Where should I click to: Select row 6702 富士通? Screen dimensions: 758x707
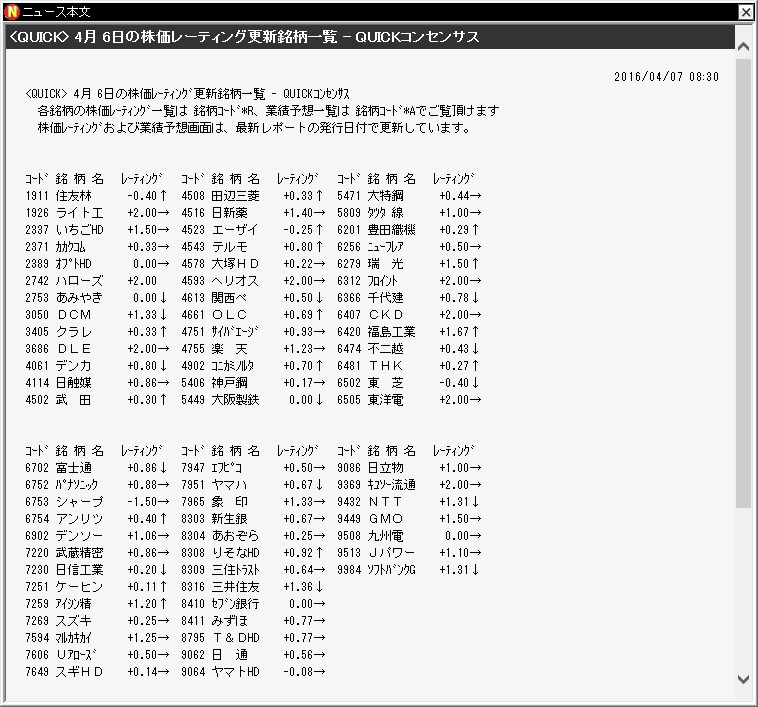click(x=97, y=468)
